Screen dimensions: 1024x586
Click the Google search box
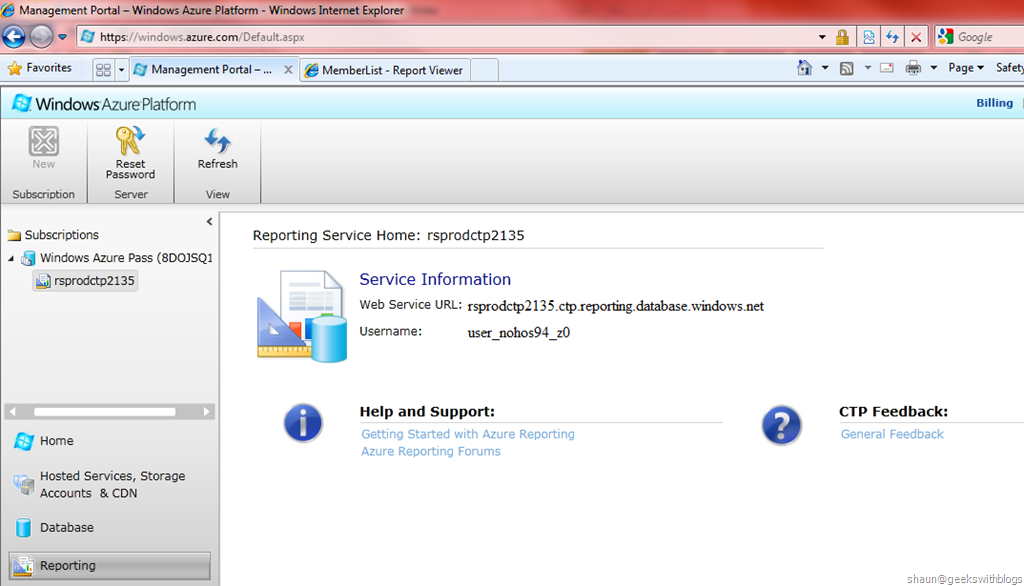coord(980,37)
